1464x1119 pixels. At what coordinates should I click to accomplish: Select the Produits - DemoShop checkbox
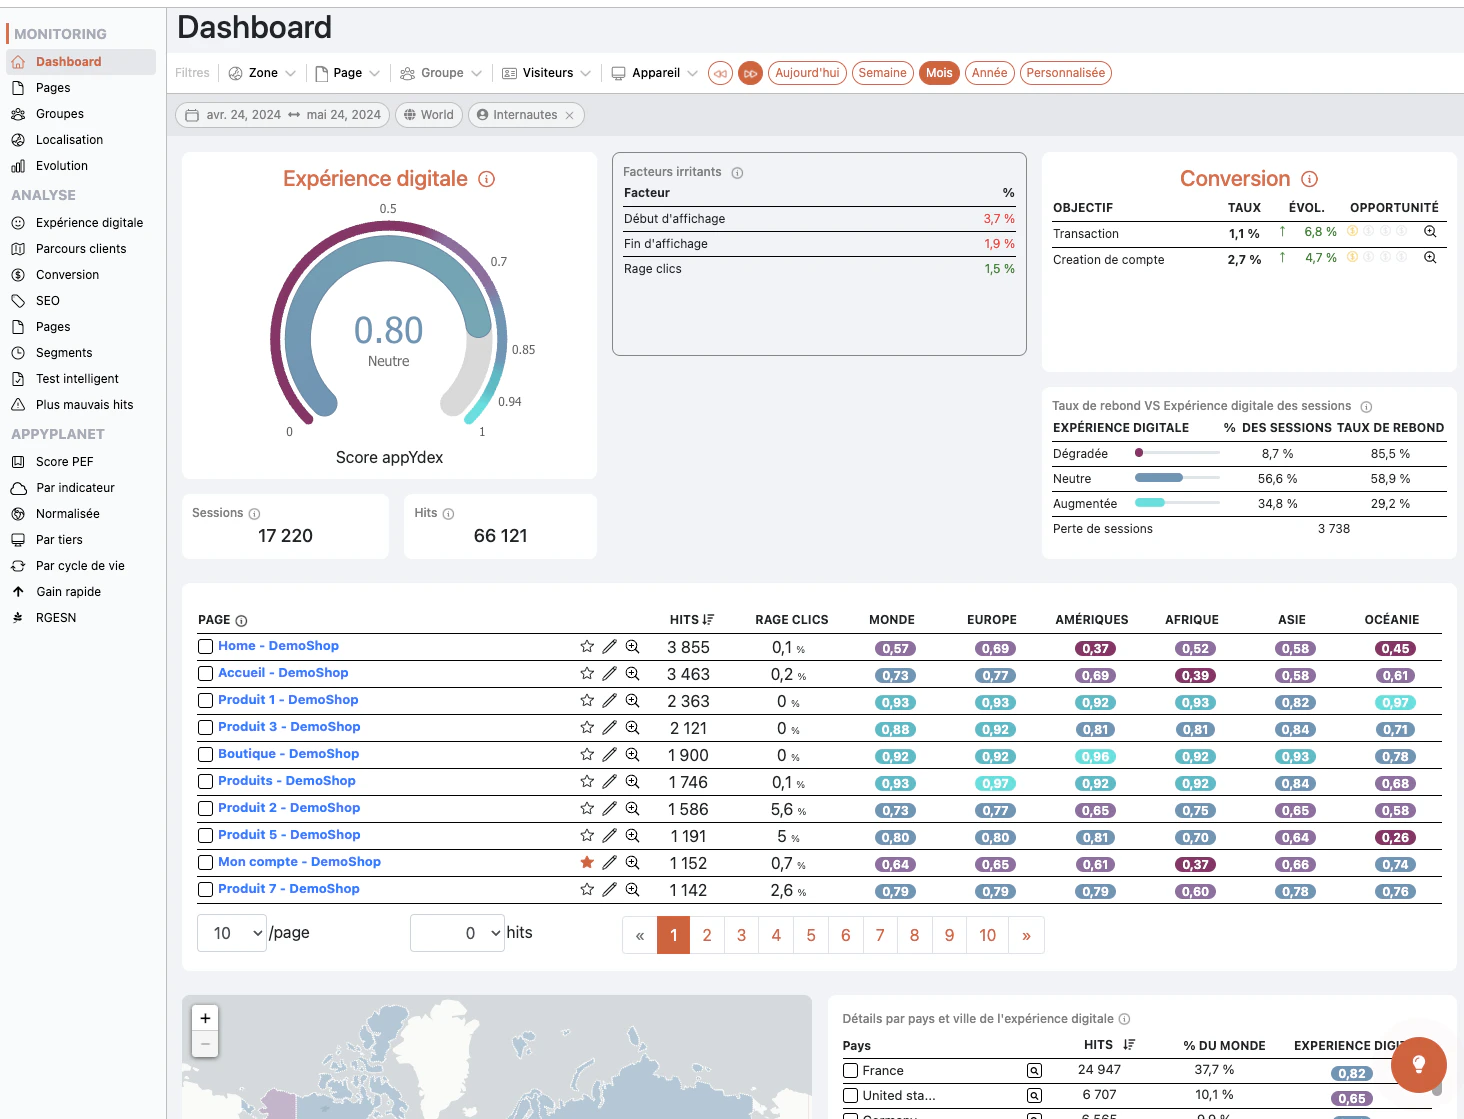click(206, 782)
